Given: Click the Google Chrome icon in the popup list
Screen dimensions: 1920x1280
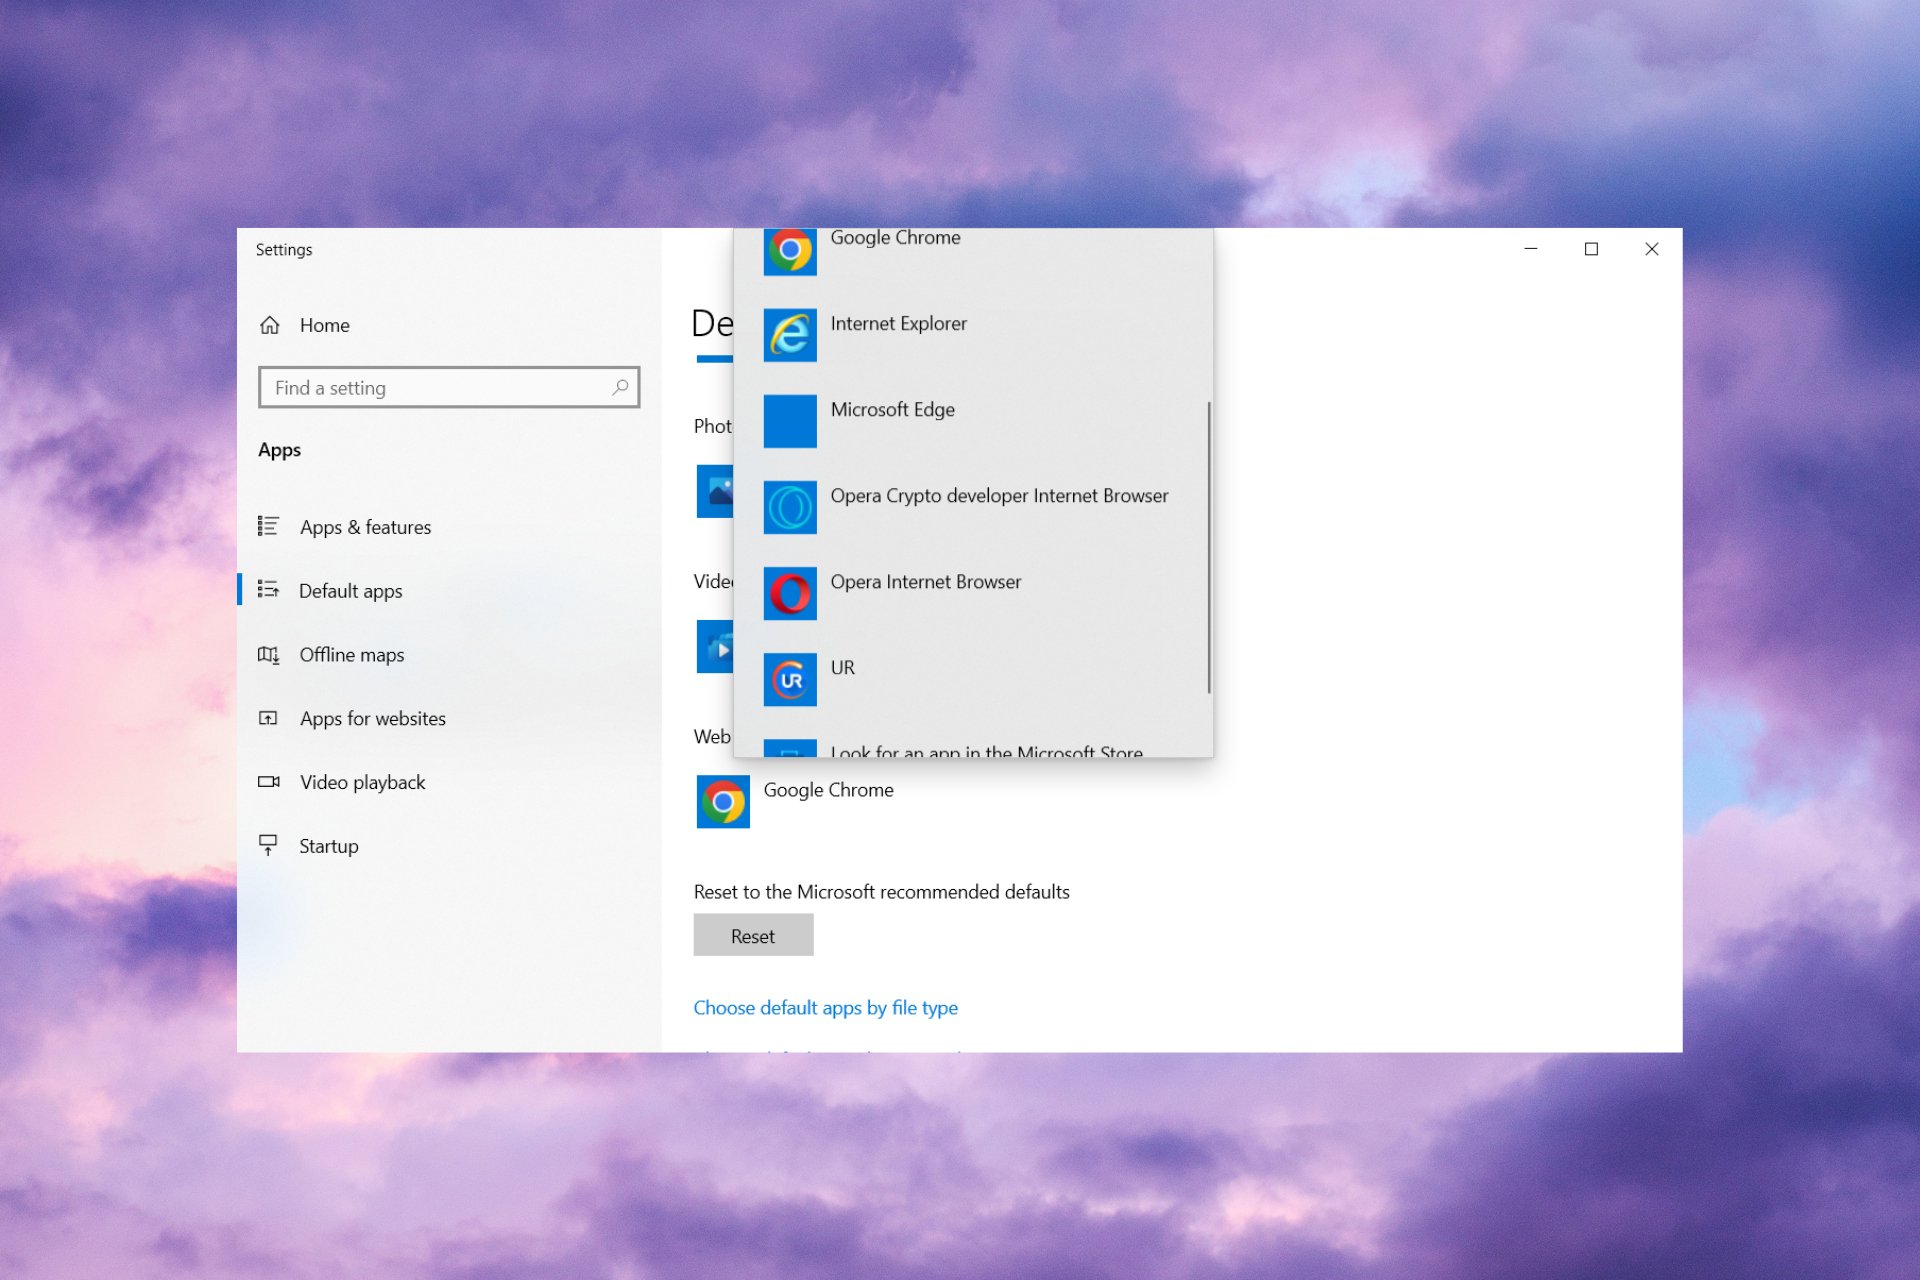Looking at the screenshot, I should 790,251.
